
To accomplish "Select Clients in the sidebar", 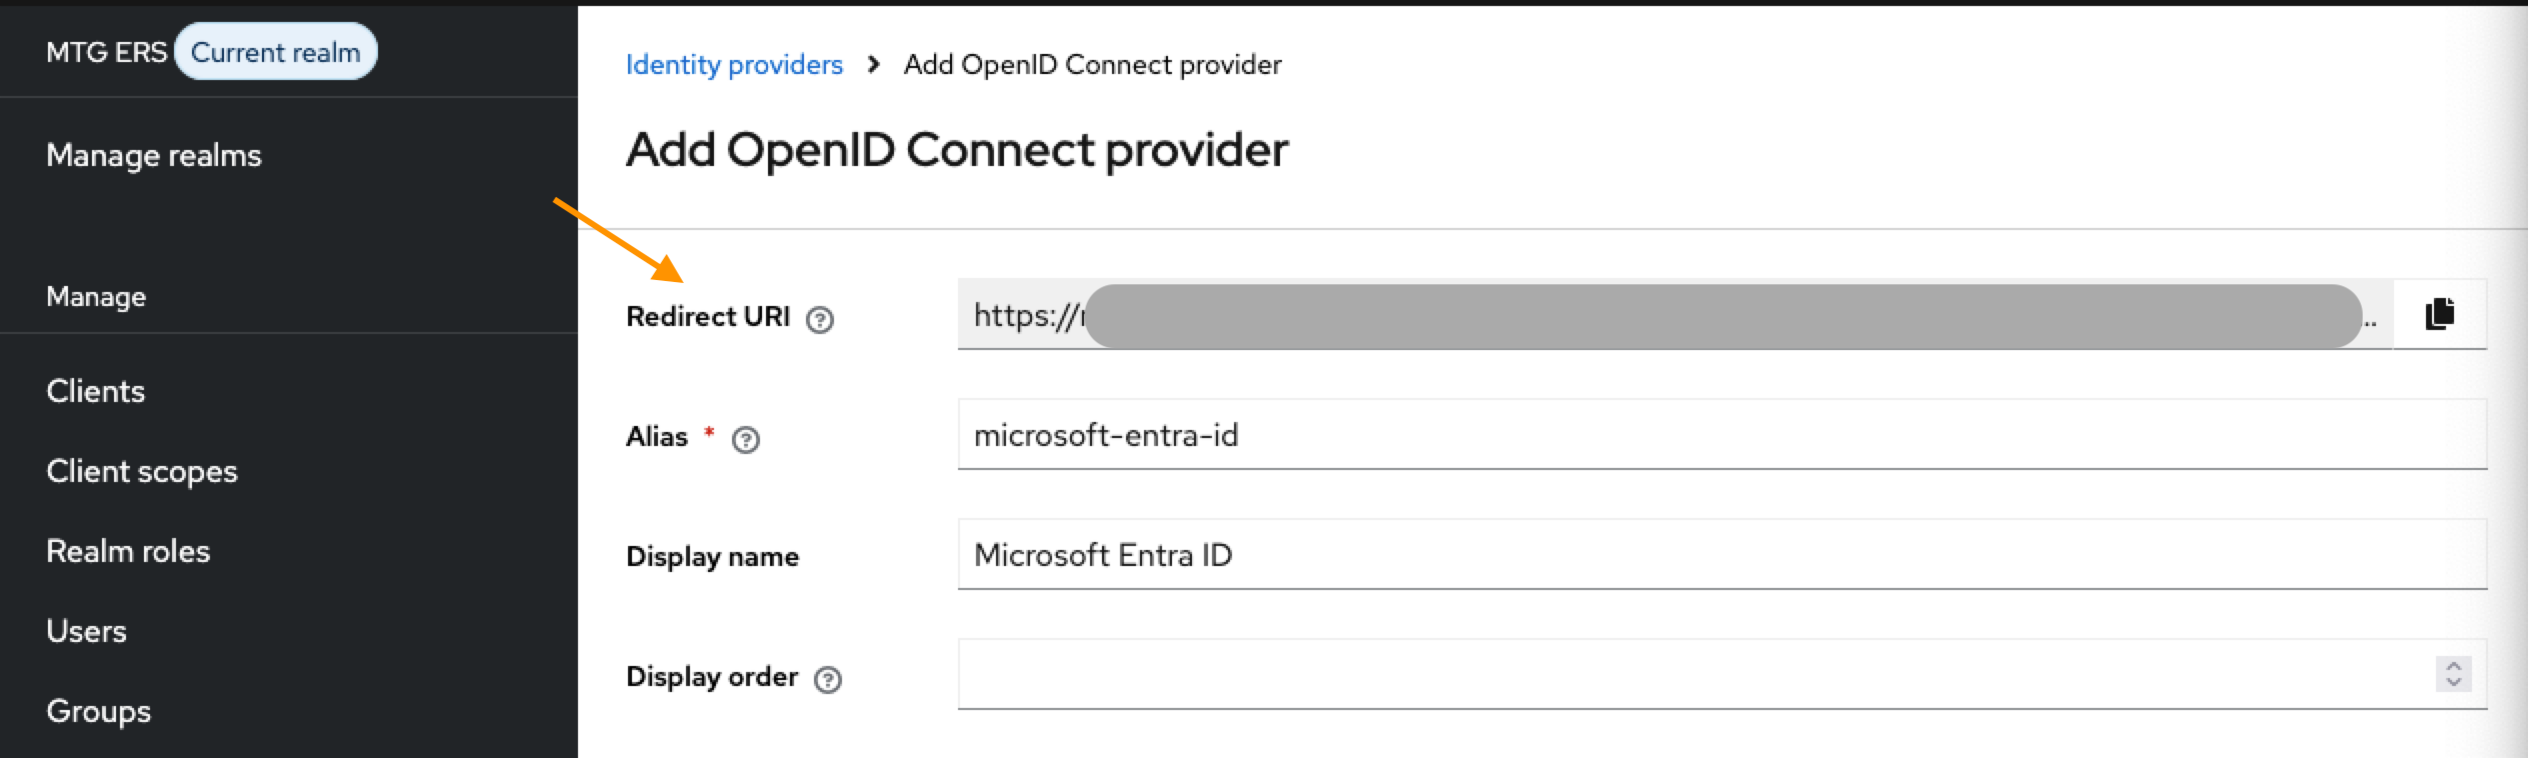I will 96,391.
